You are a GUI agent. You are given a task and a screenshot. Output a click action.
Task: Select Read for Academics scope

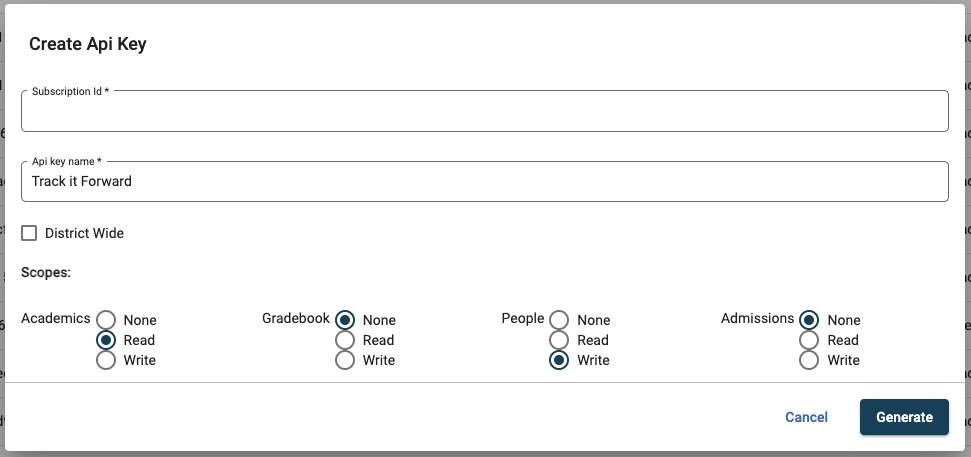(106, 340)
